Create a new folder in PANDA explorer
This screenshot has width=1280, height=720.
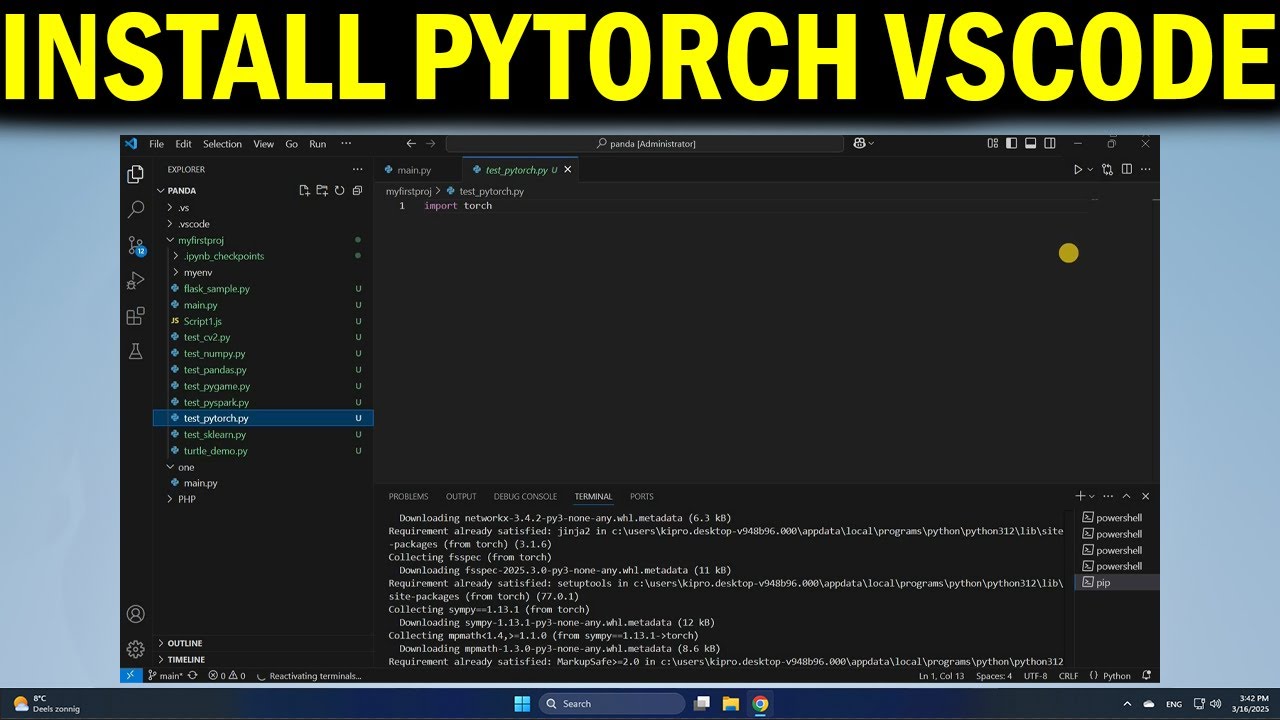point(322,190)
